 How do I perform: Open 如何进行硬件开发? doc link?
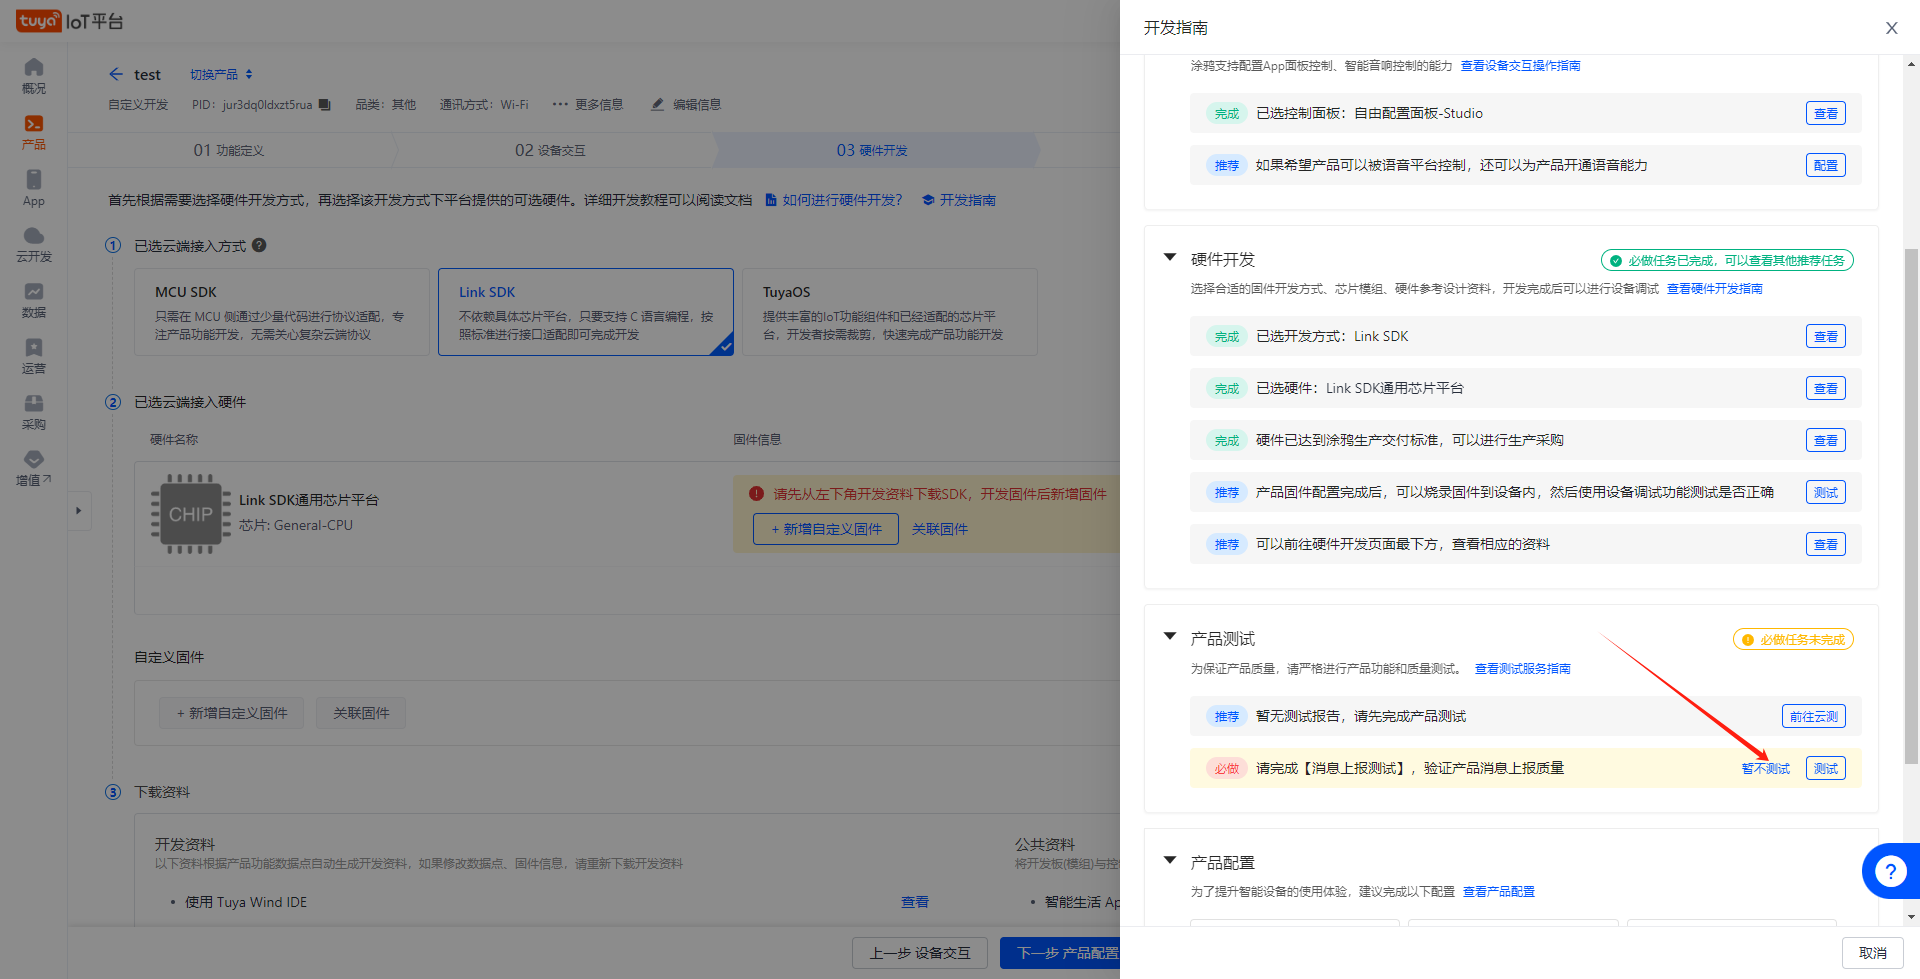[834, 200]
